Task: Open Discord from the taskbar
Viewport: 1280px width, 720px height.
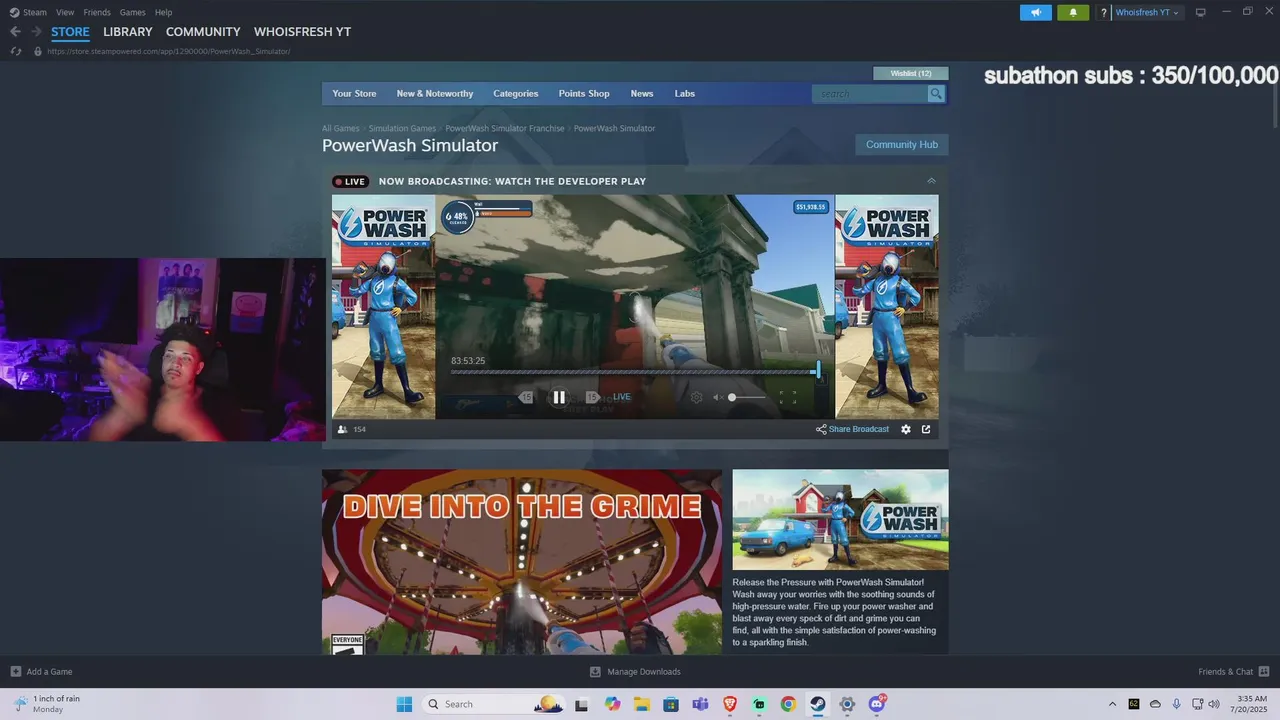Action: point(877,704)
